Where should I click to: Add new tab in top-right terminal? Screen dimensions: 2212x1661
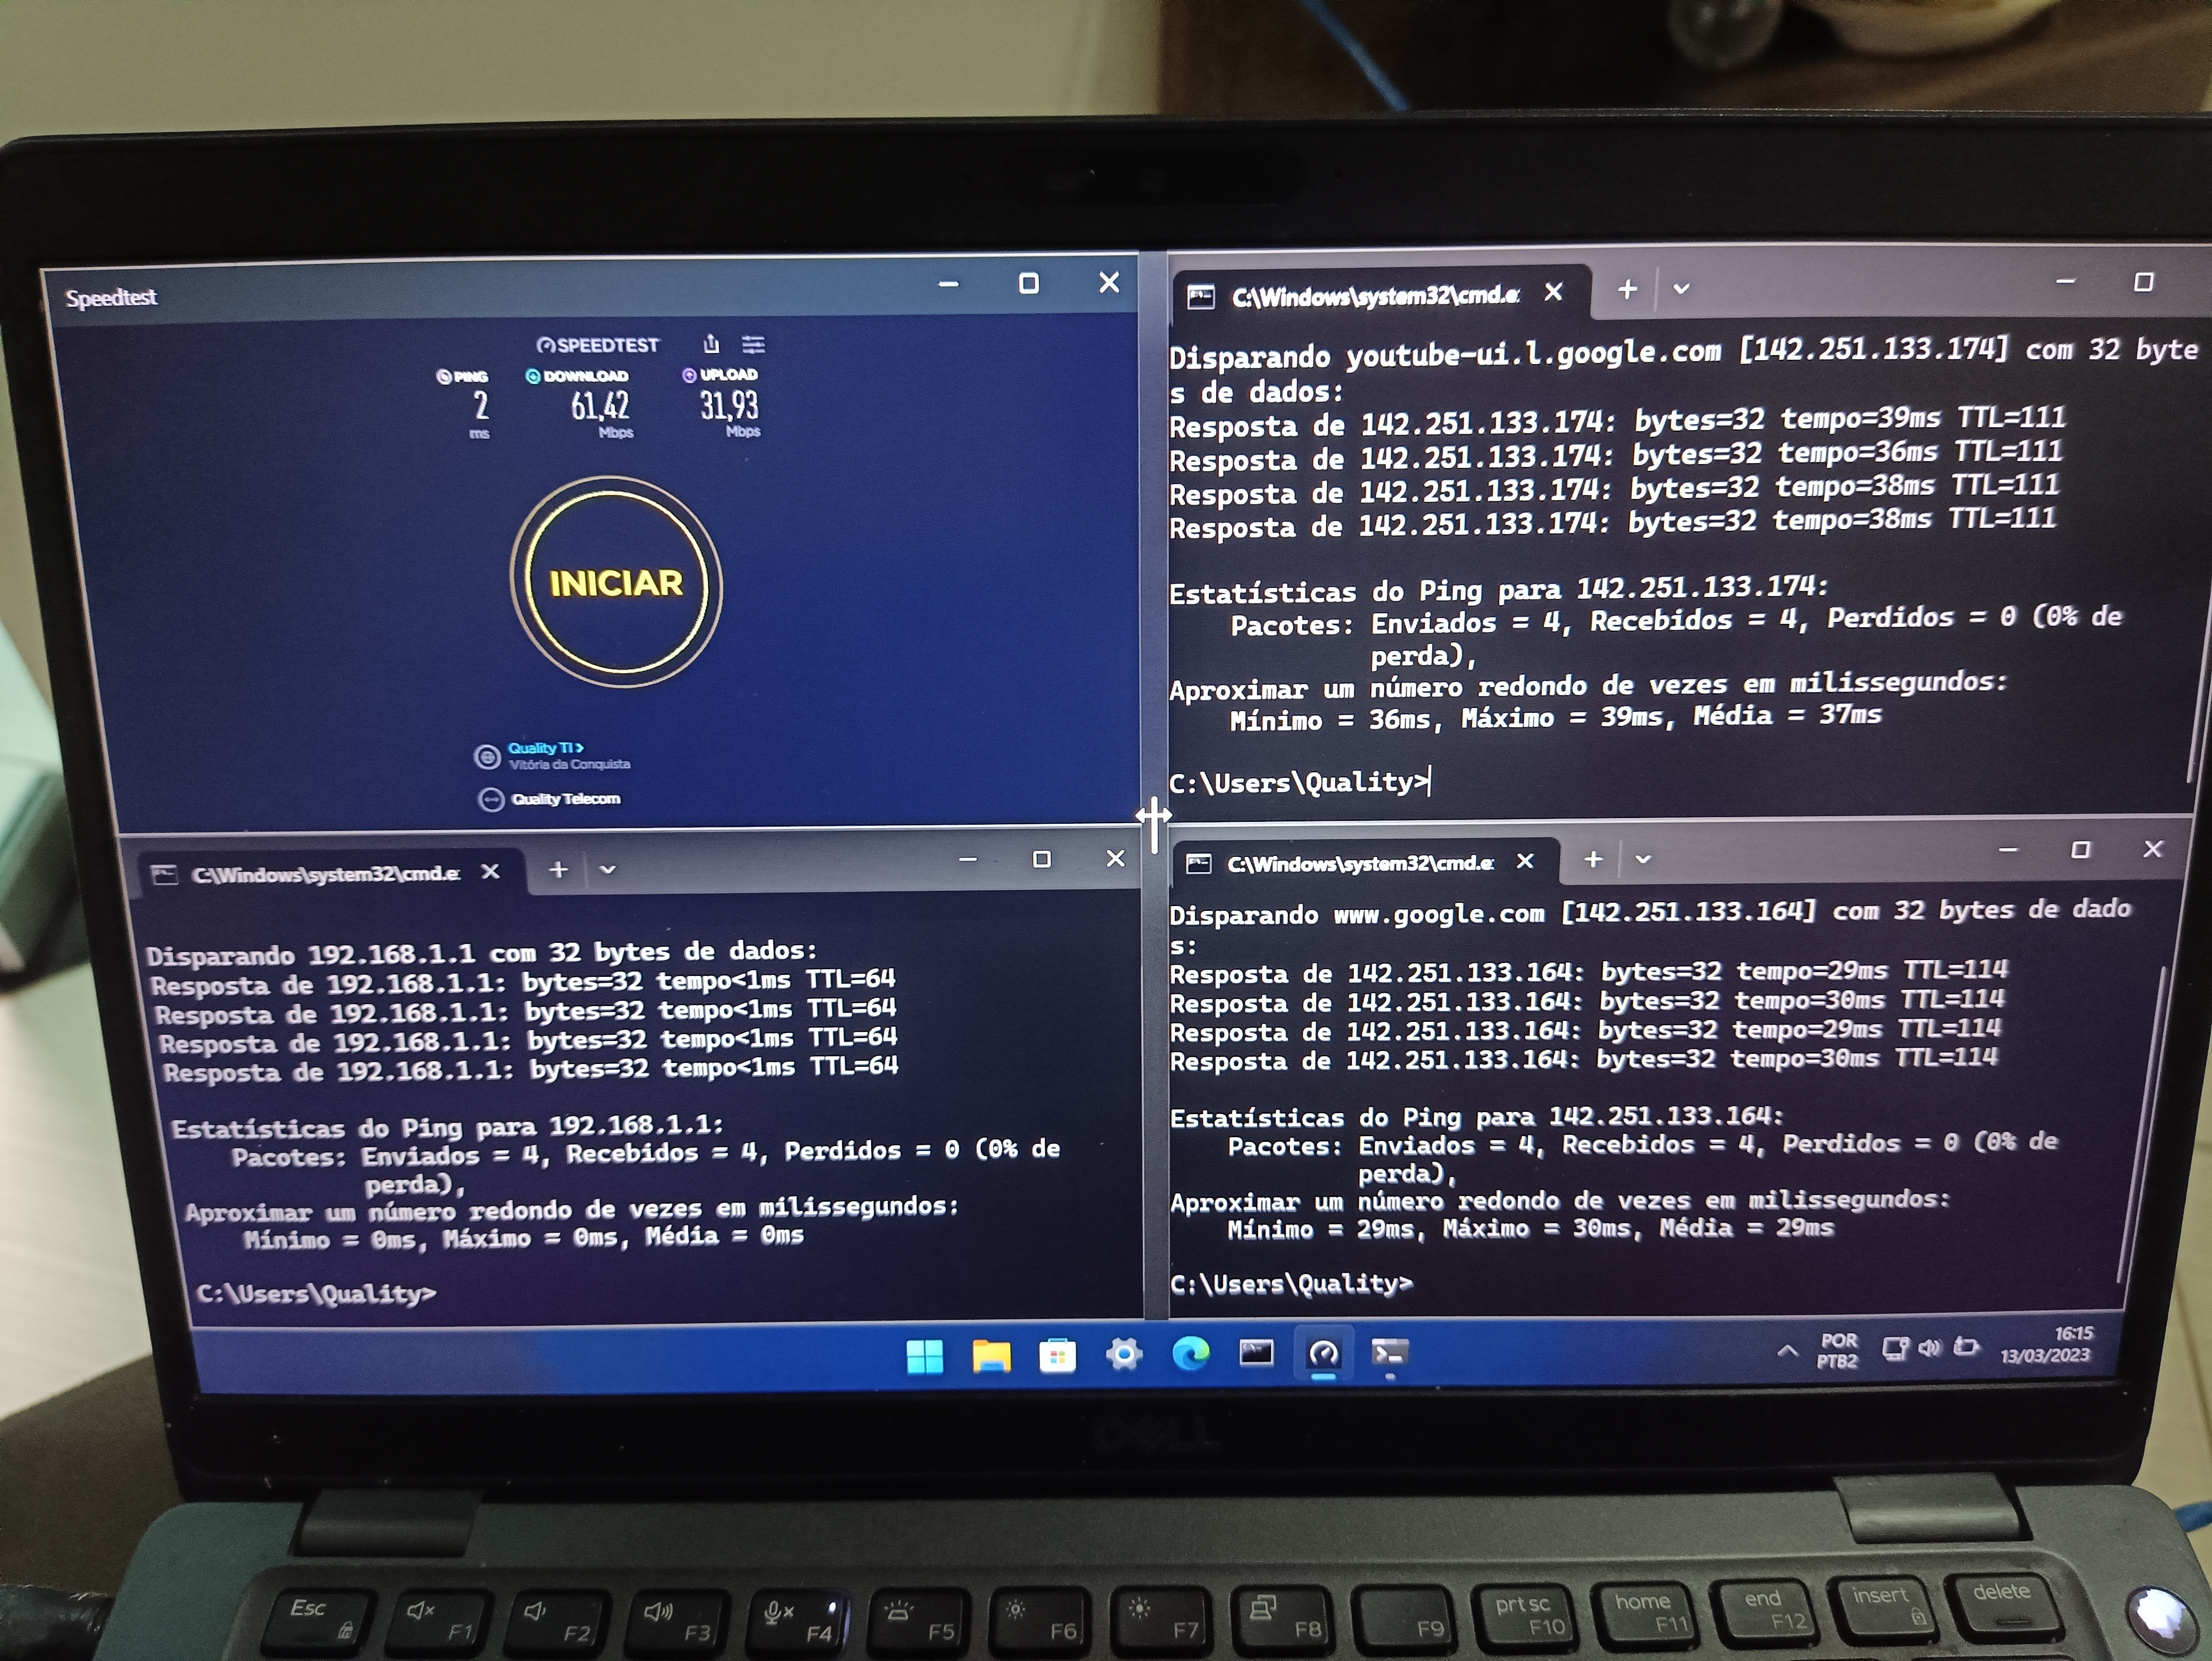pos(1627,289)
